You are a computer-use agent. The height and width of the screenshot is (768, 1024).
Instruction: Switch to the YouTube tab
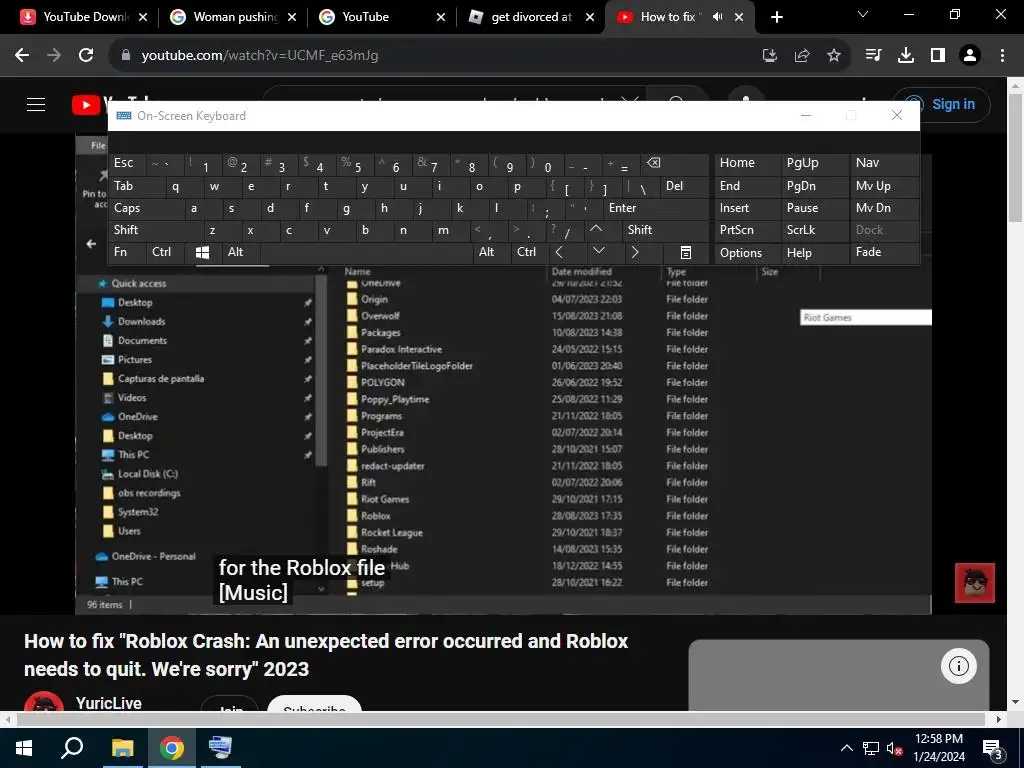point(383,17)
